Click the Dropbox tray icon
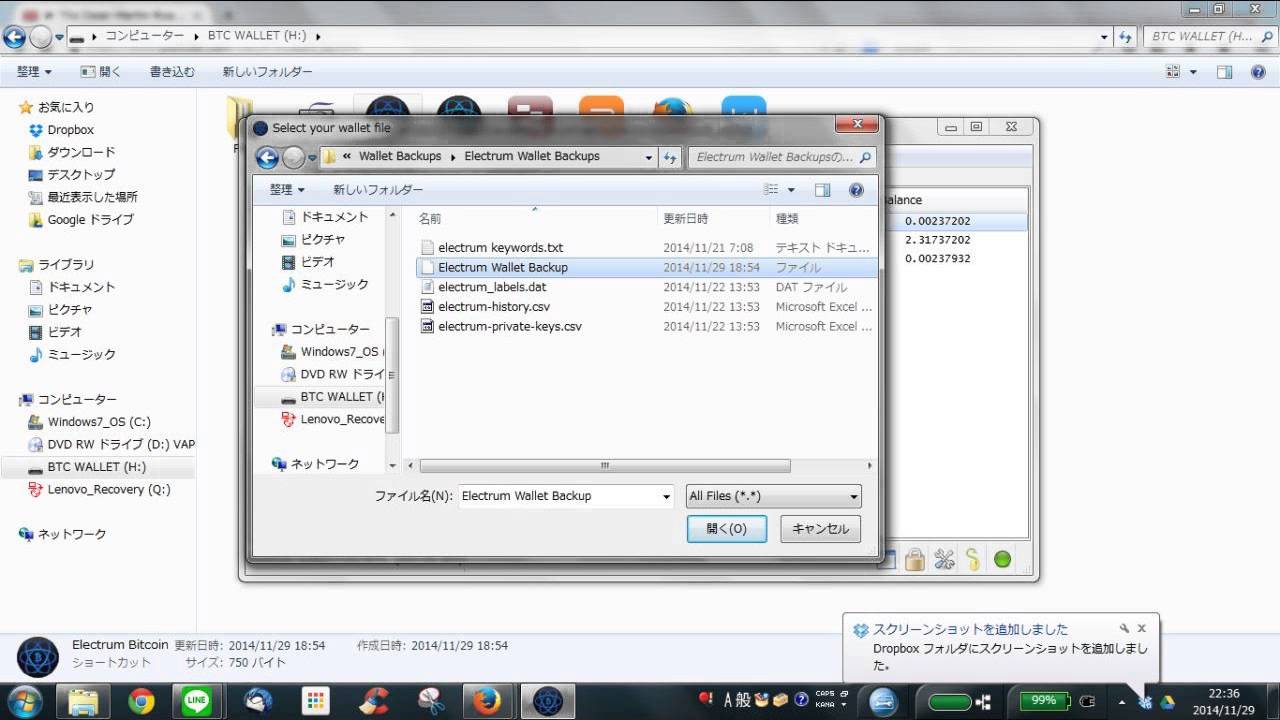The image size is (1280, 720). 1145,701
